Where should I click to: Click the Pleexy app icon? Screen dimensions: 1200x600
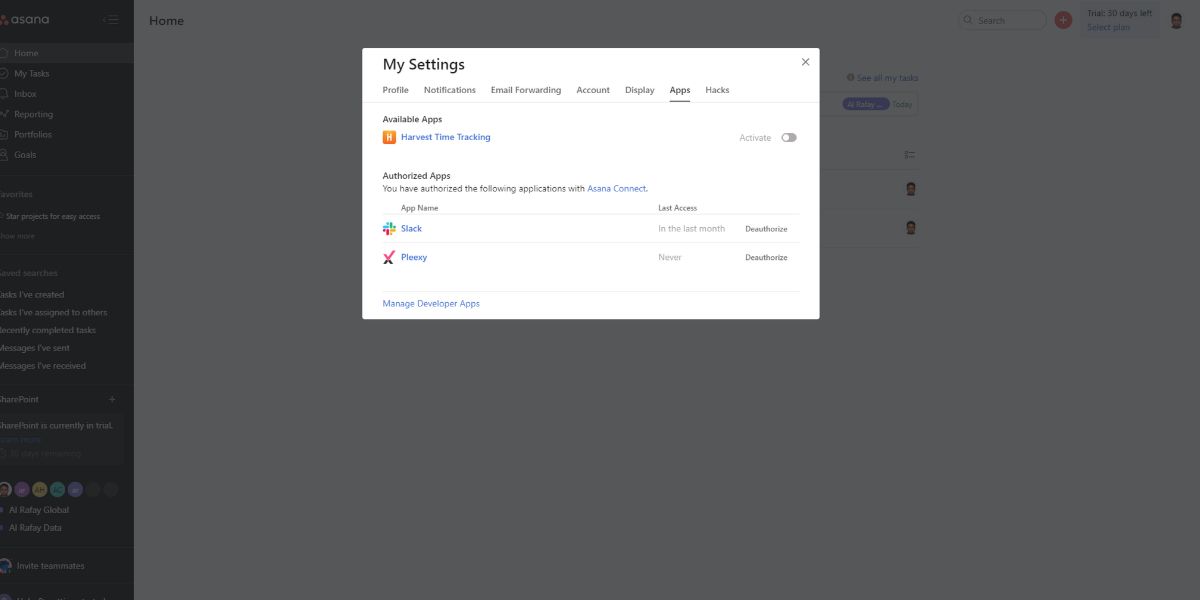tap(389, 257)
